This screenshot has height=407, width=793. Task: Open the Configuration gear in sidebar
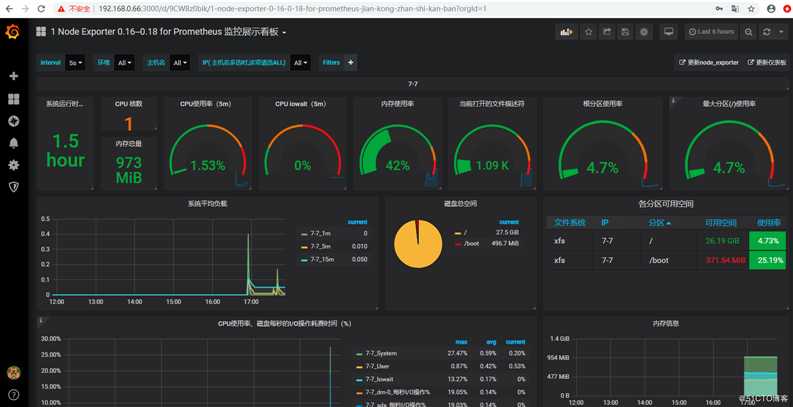pos(14,165)
